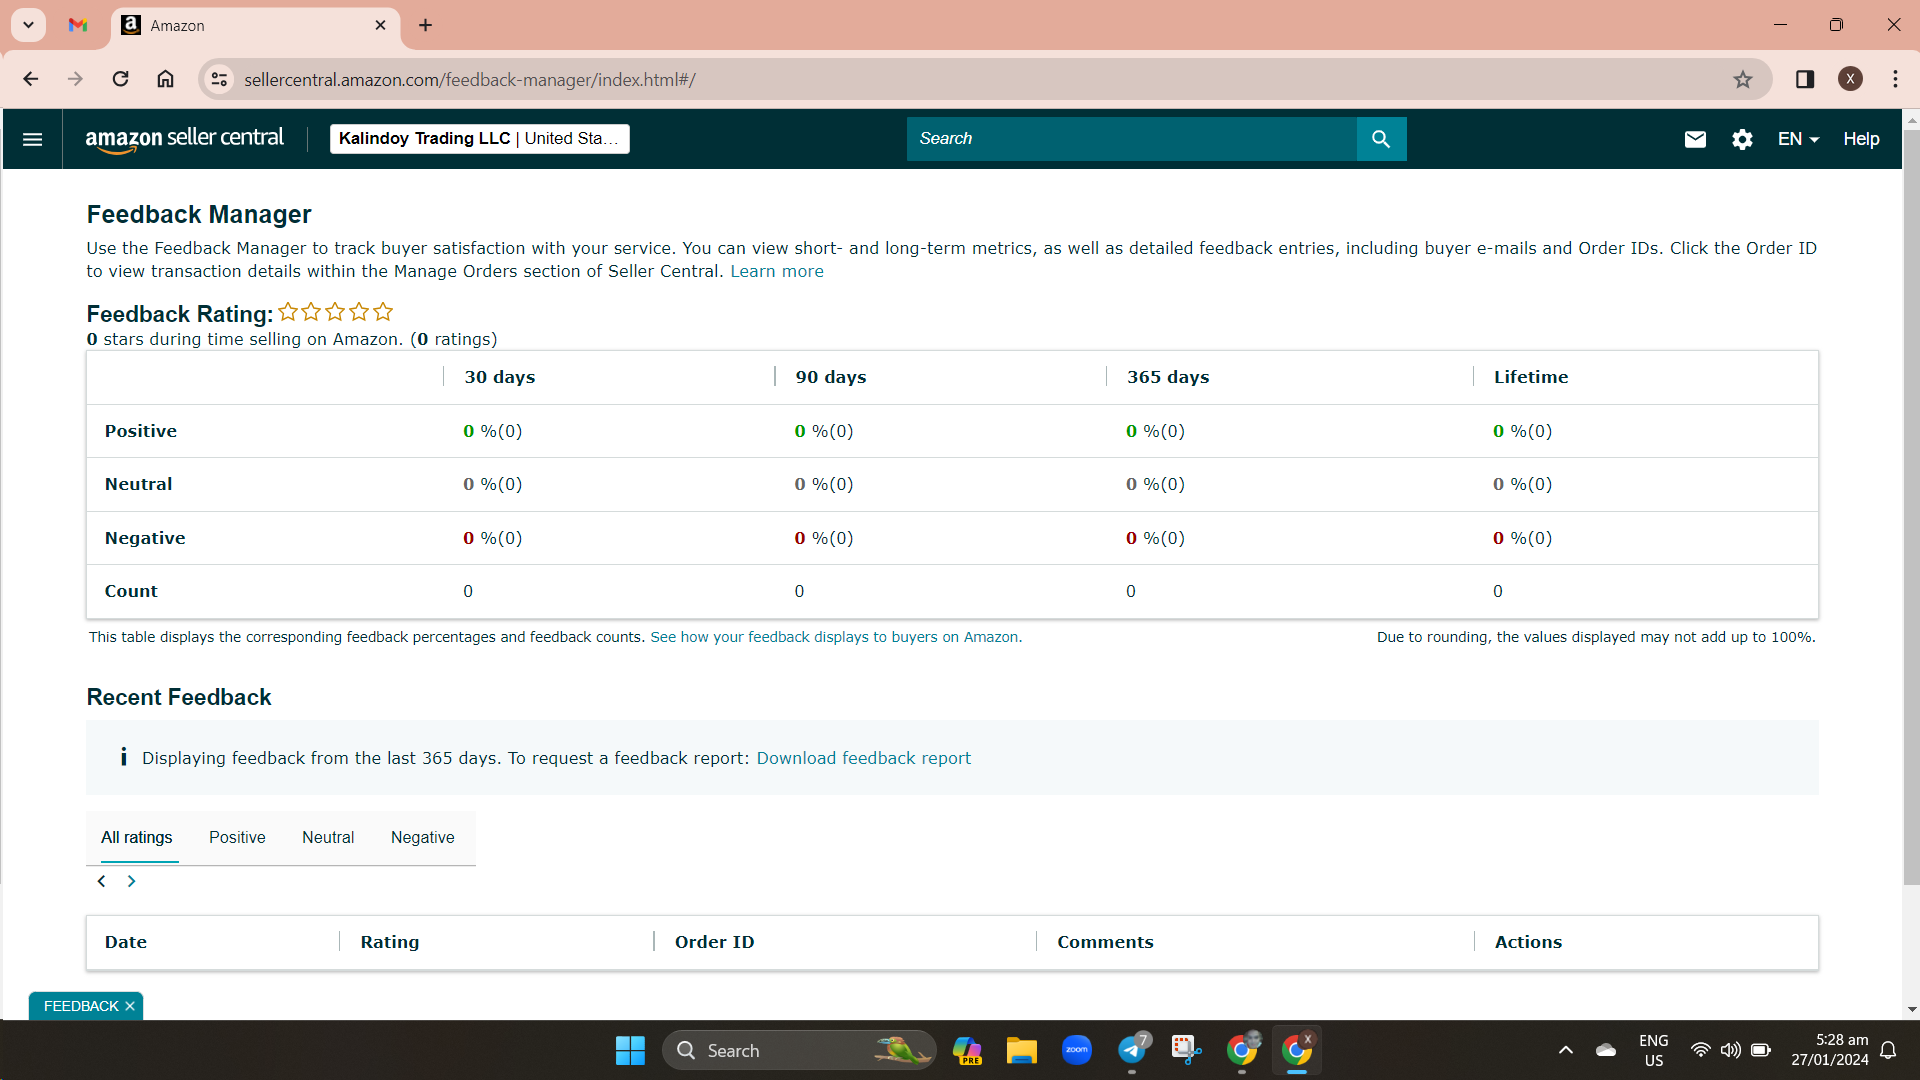Click the 365 days Count value
1920x1080 pixels.
(1130, 591)
